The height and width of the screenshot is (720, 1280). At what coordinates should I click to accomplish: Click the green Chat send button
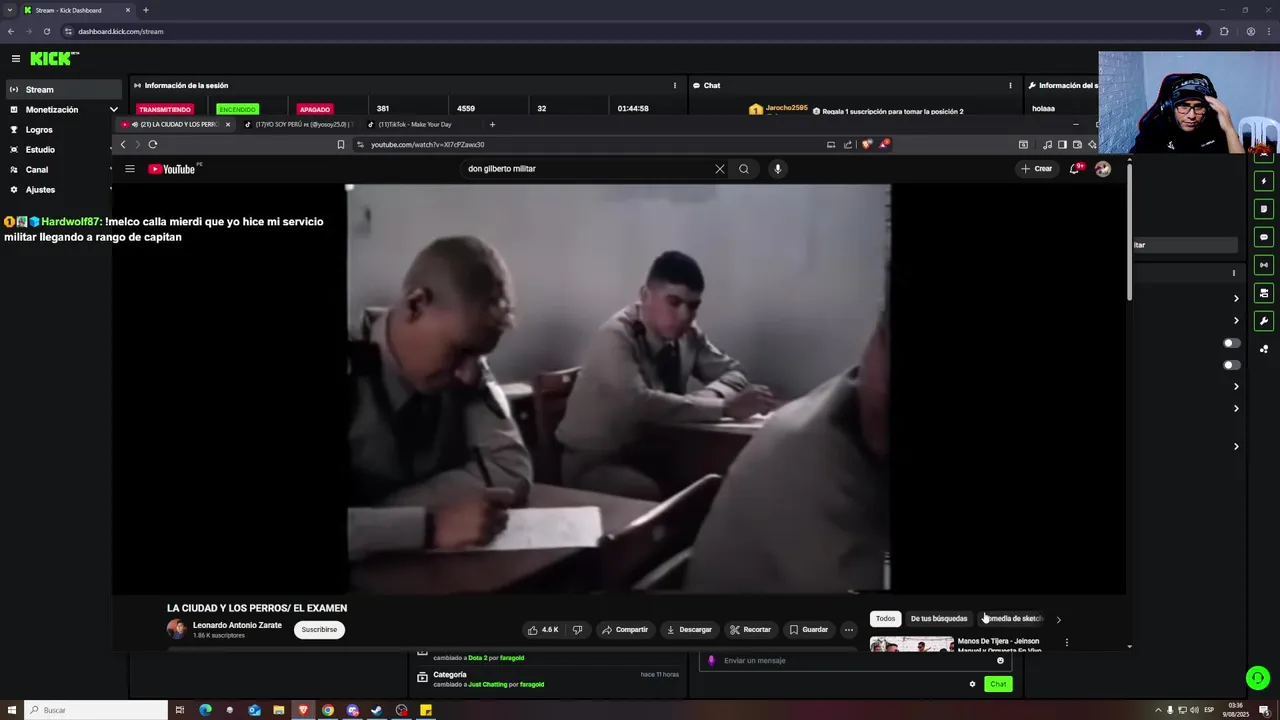pos(998,684)
